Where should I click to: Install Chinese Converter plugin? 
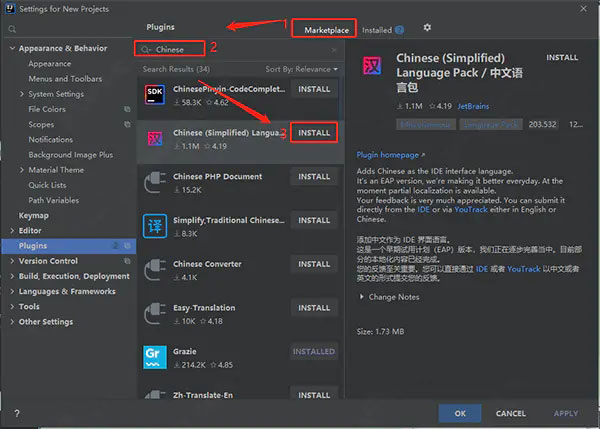pos(314,264)
